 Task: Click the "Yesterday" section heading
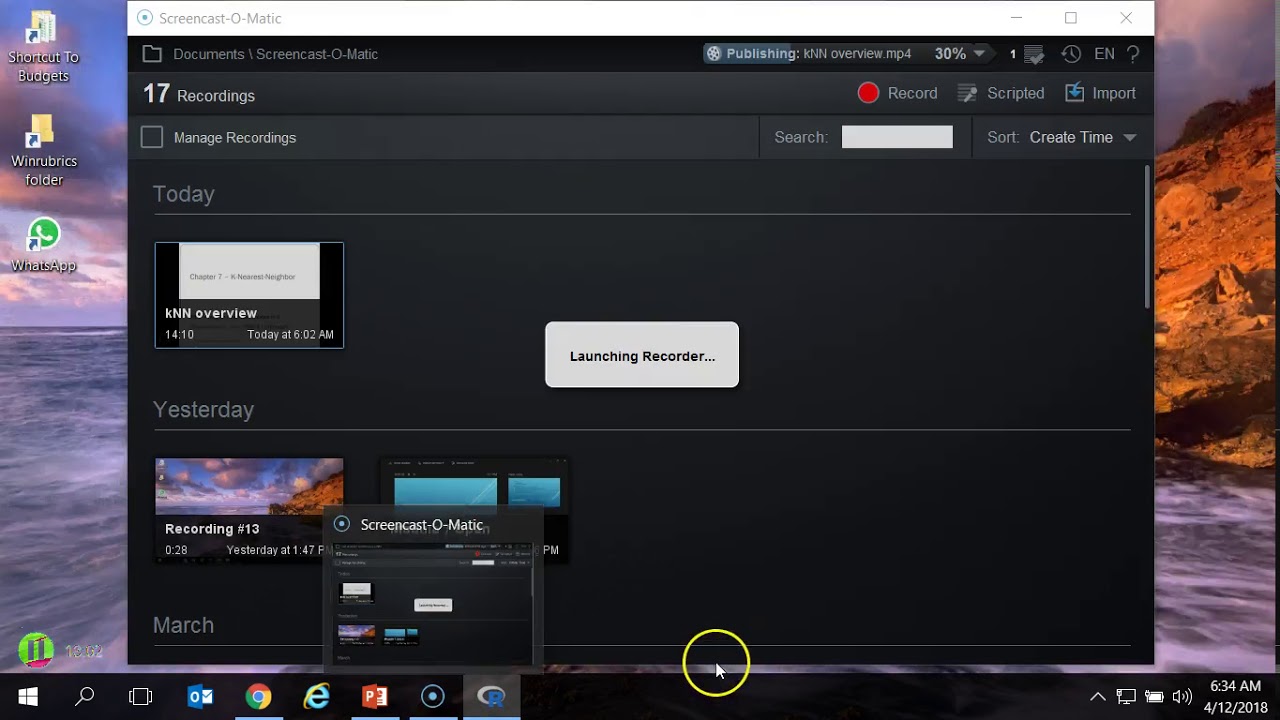click(x=203, y=410)
